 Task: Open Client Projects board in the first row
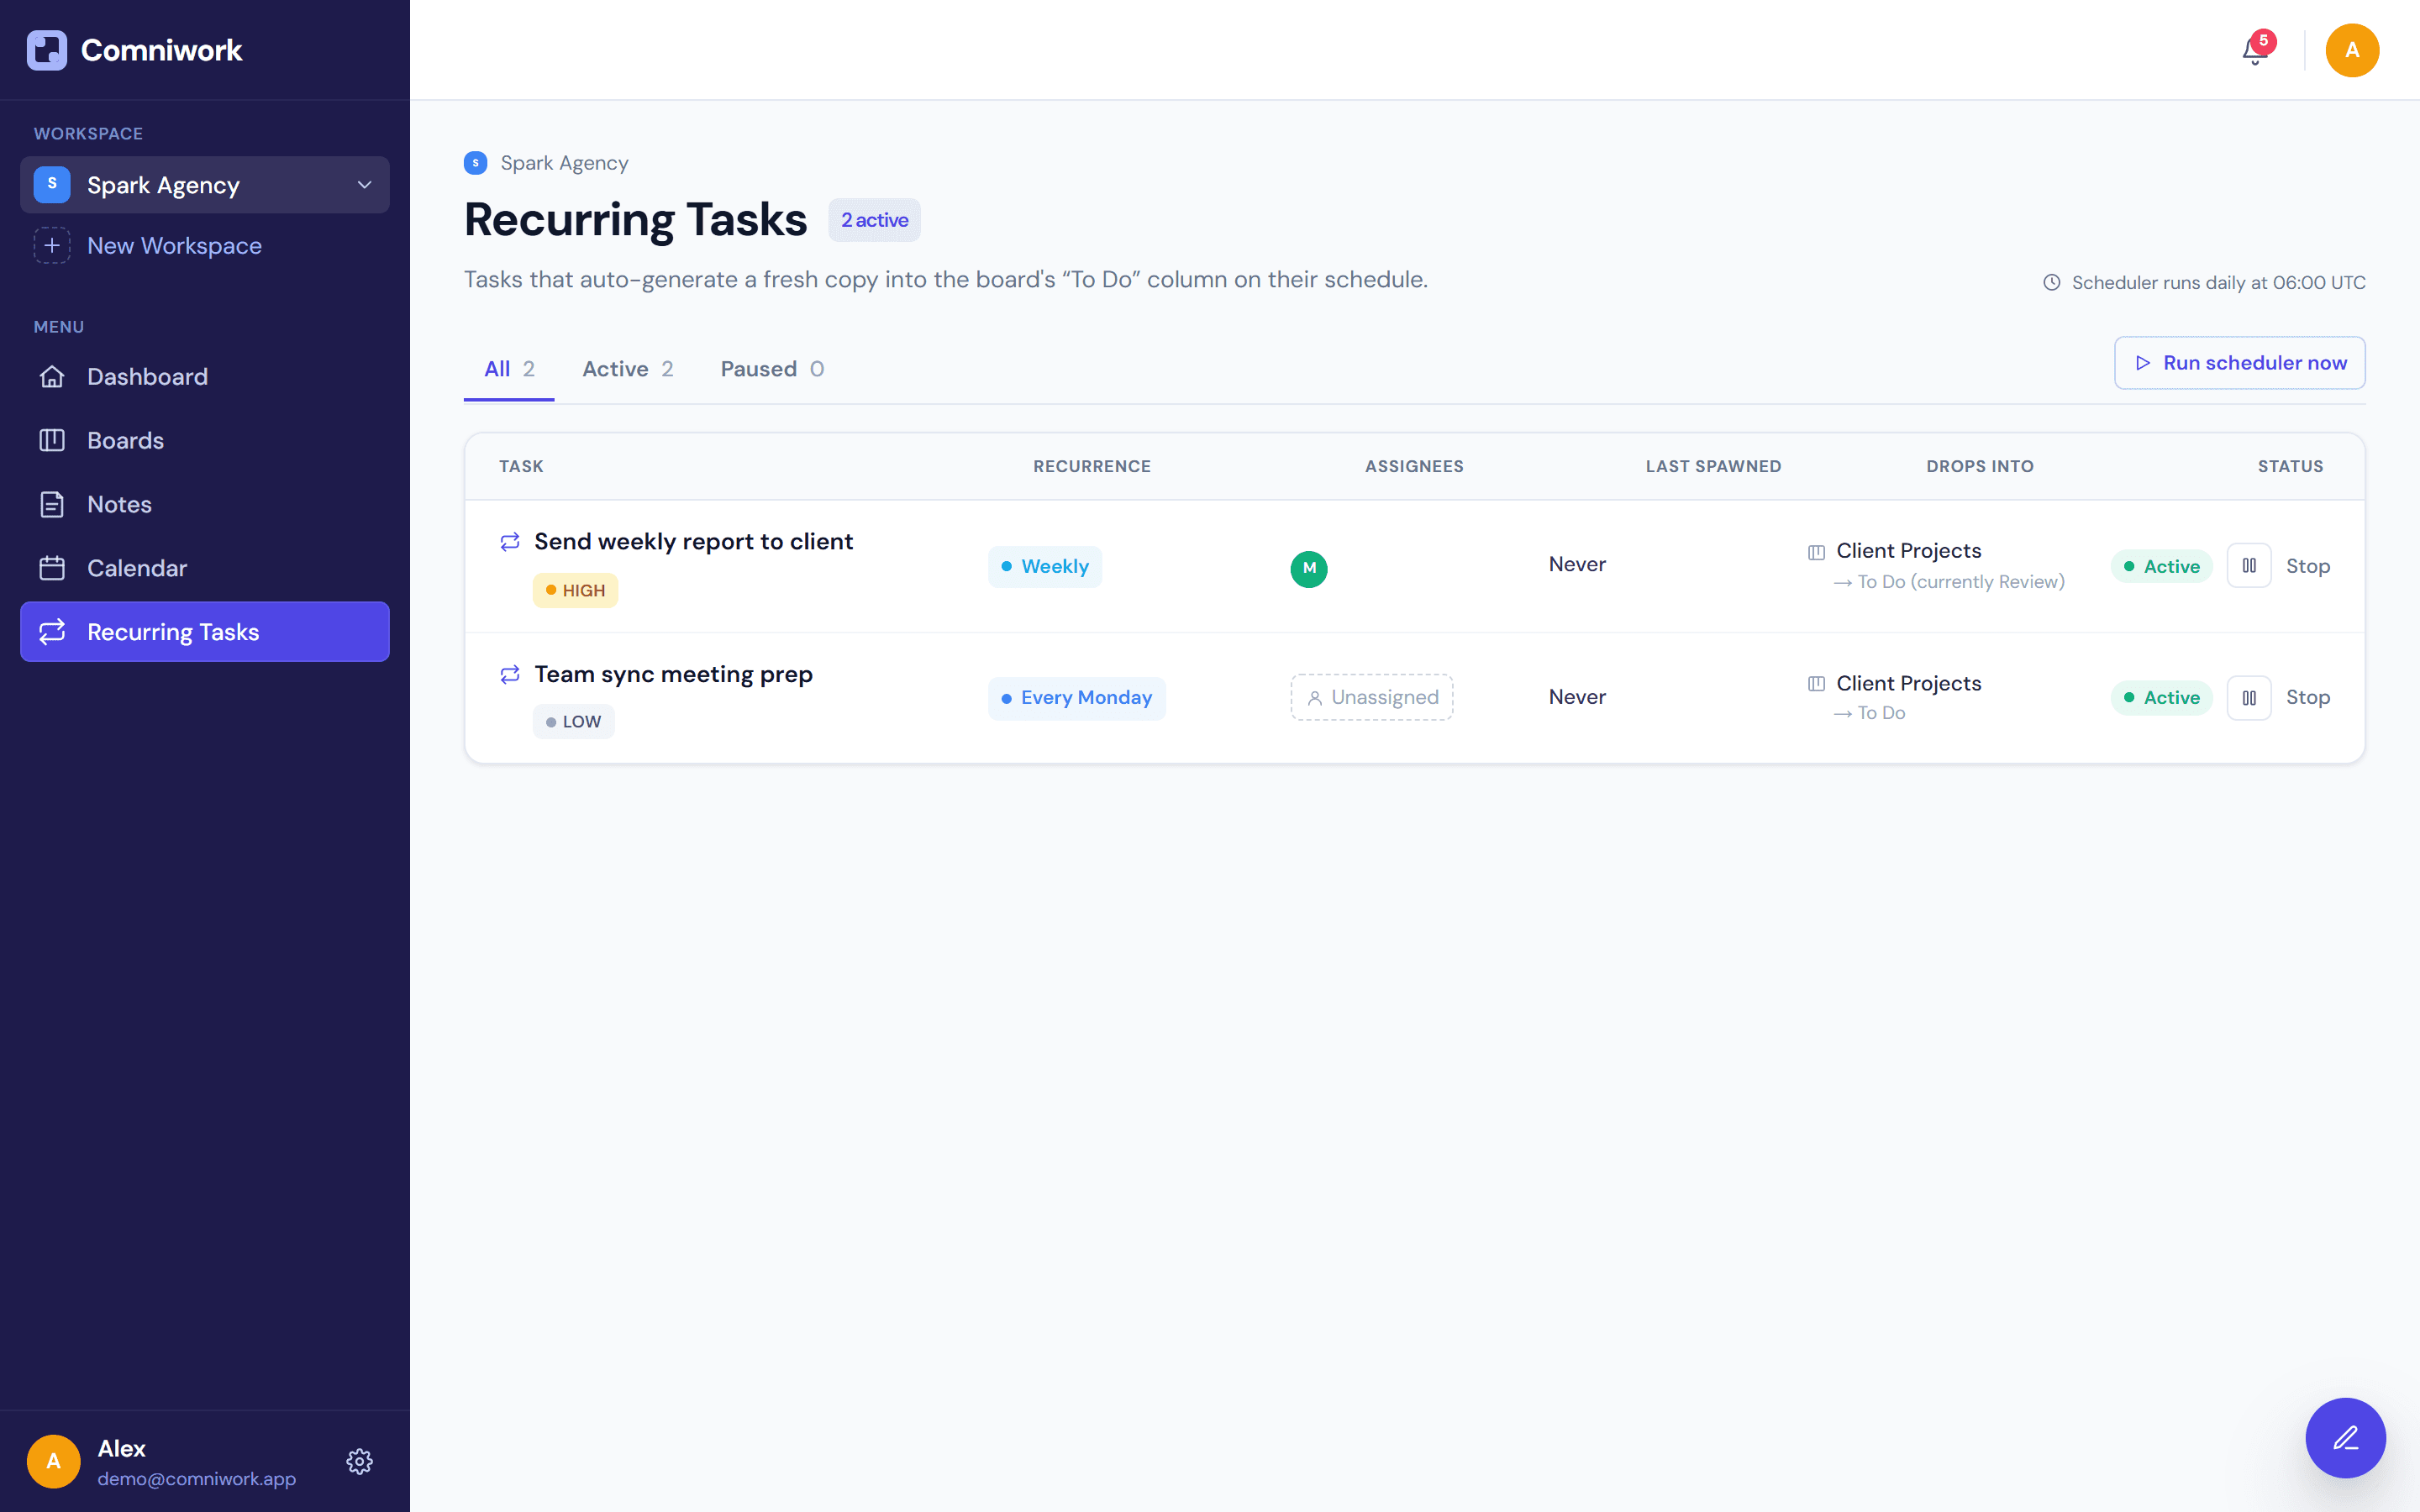pyautogui.click(x=1908, y=551)
